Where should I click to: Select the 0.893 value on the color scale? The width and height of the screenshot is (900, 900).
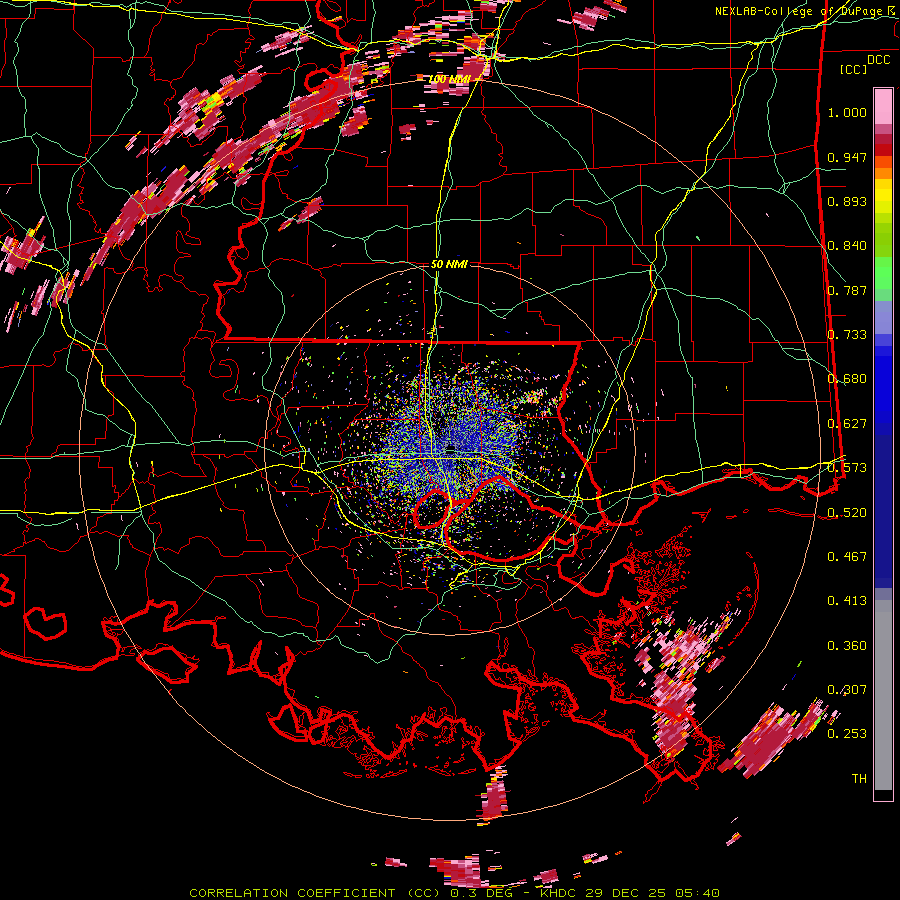click(x=847, y=201)
